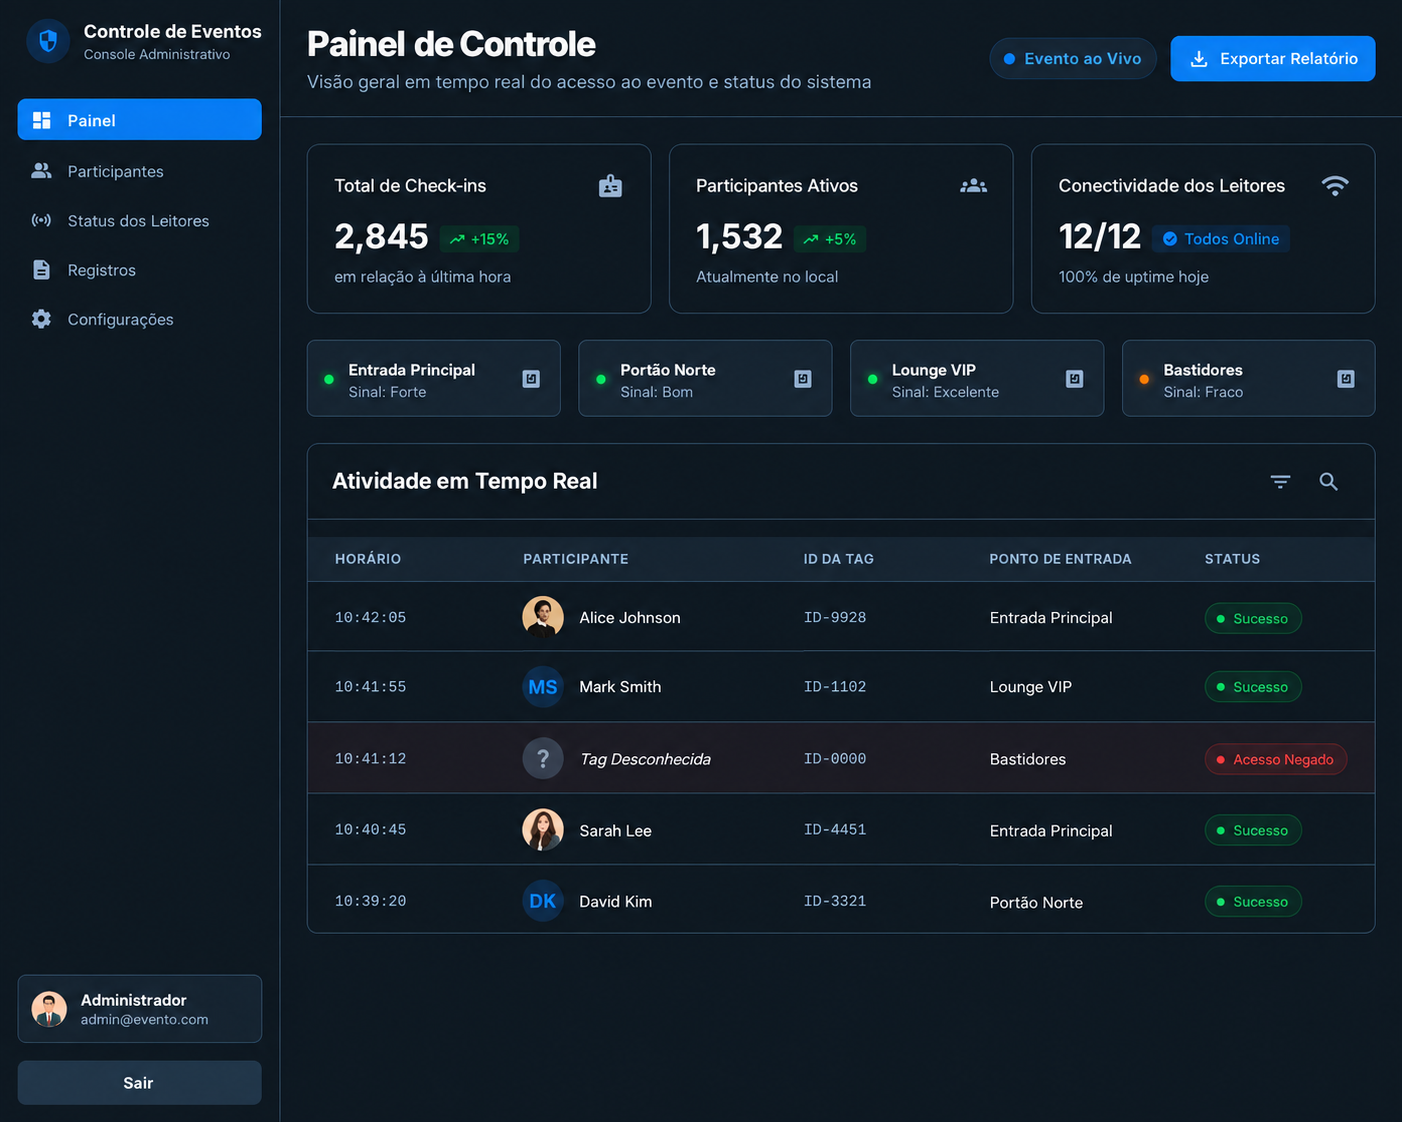This screenshot has width=1402, height=1122.
Task: Click the name Sarah Lee
Action: click(616, 831)
